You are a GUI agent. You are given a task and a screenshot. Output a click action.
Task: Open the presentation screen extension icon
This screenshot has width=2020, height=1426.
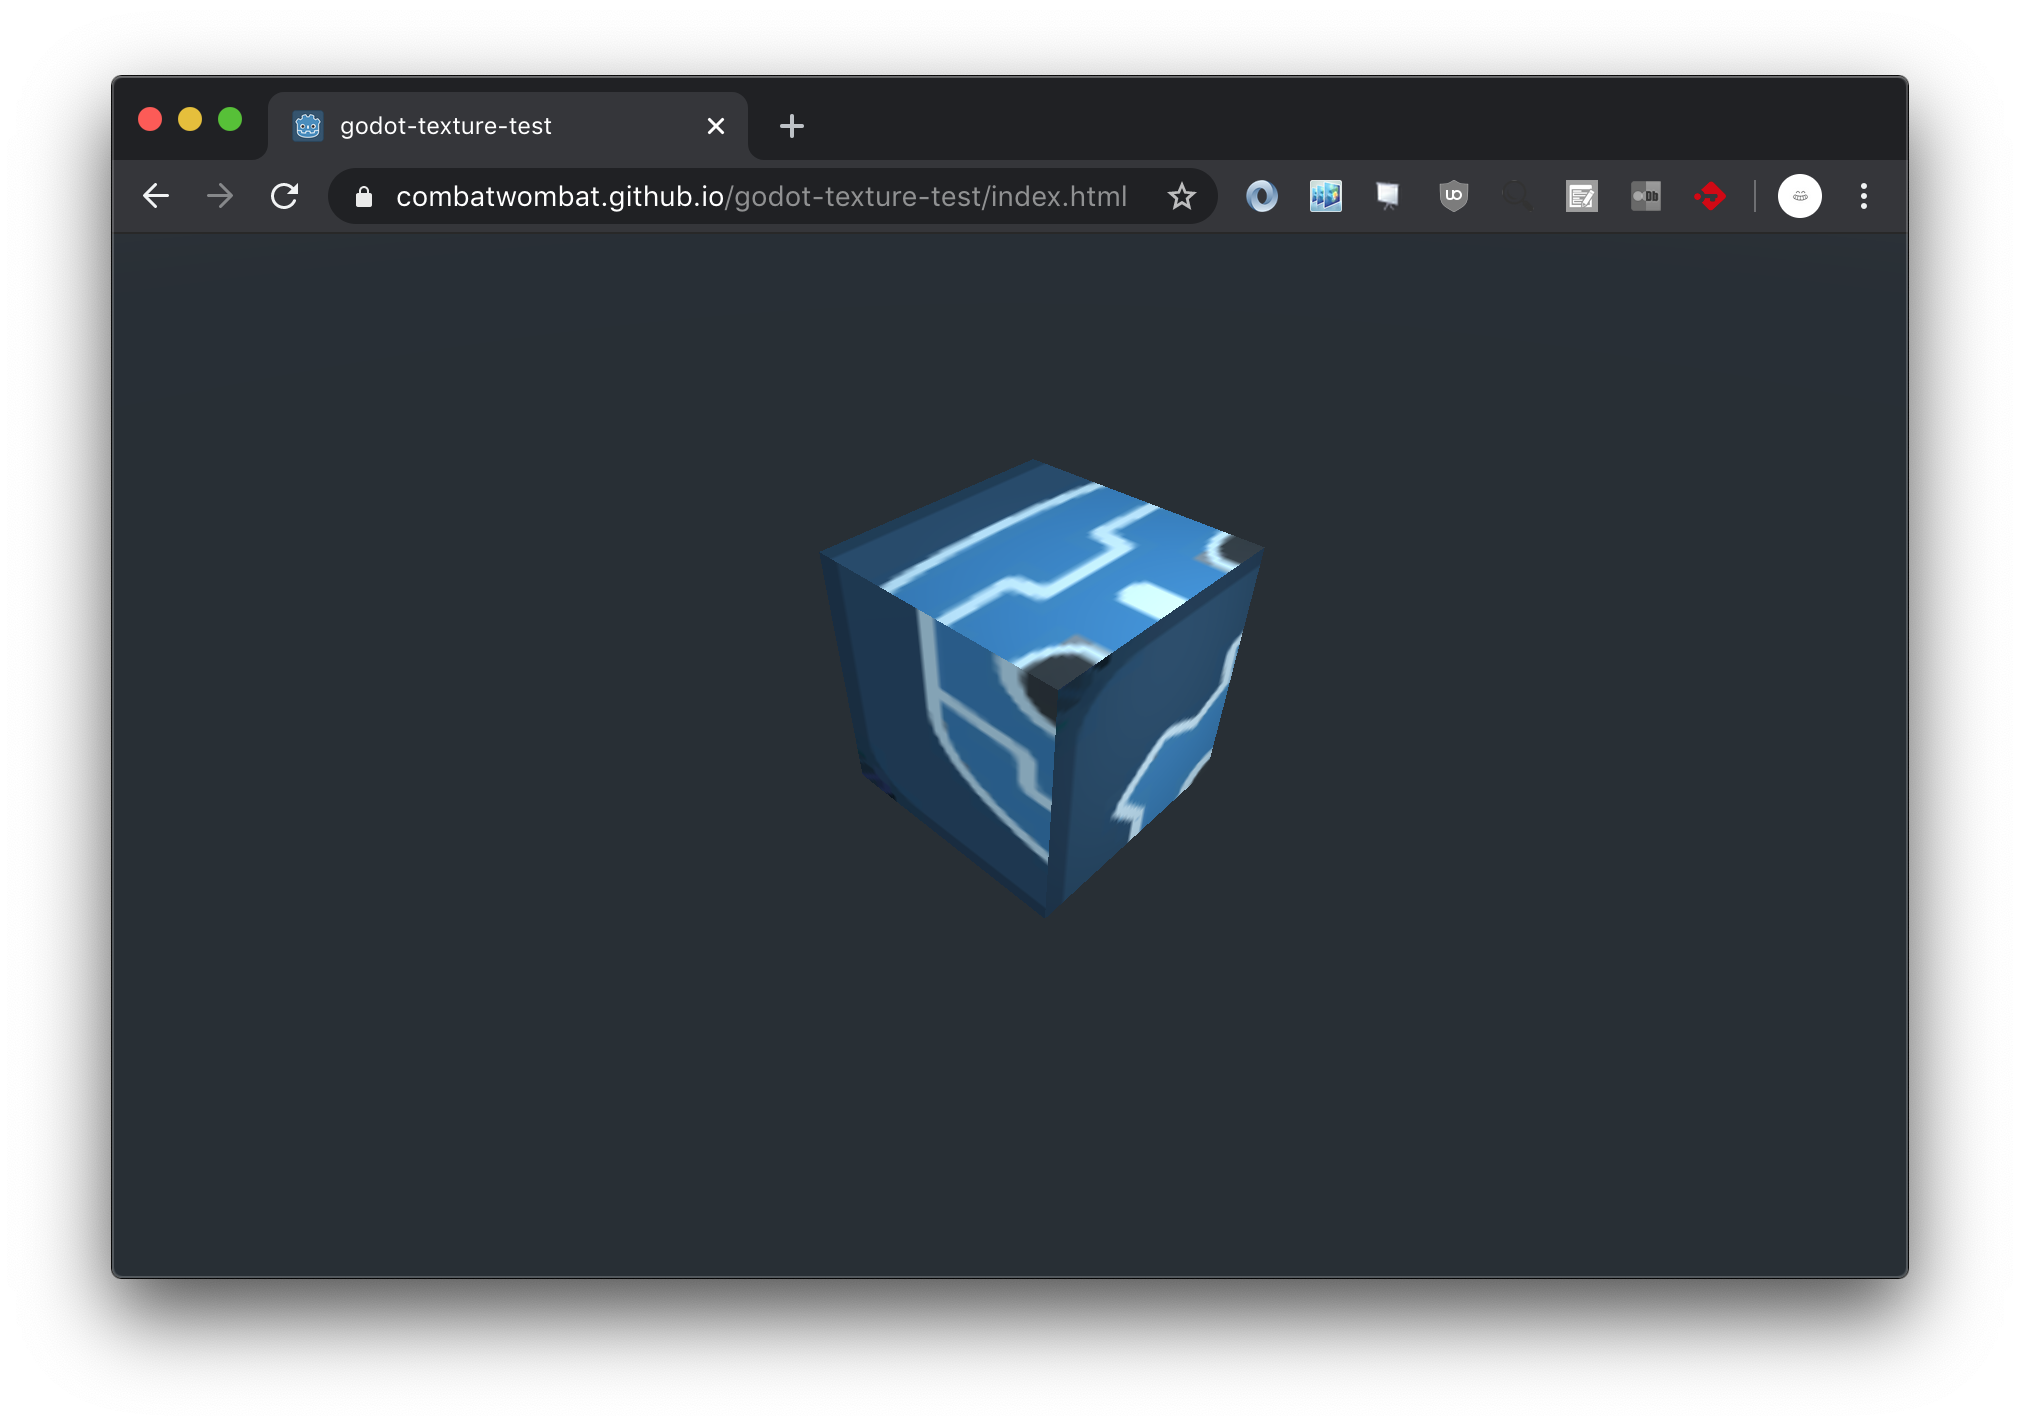[1388, 196]
